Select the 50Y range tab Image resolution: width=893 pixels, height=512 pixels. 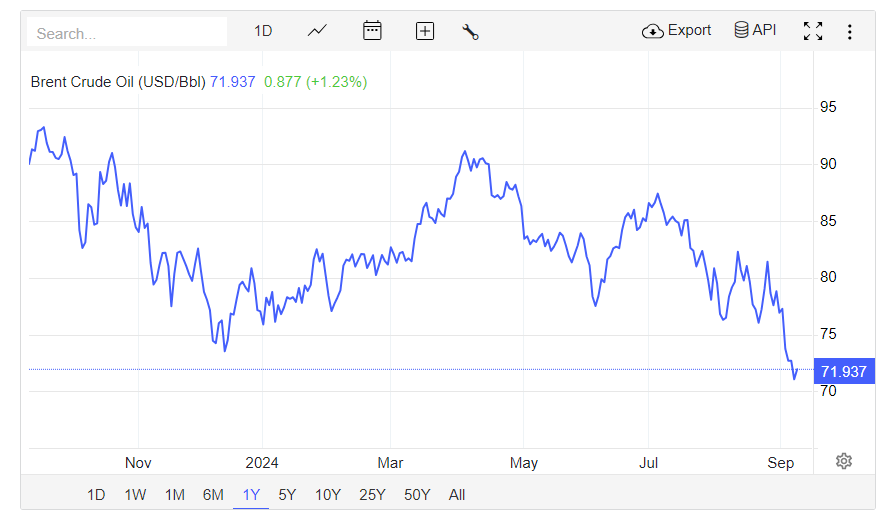point(417,495)
